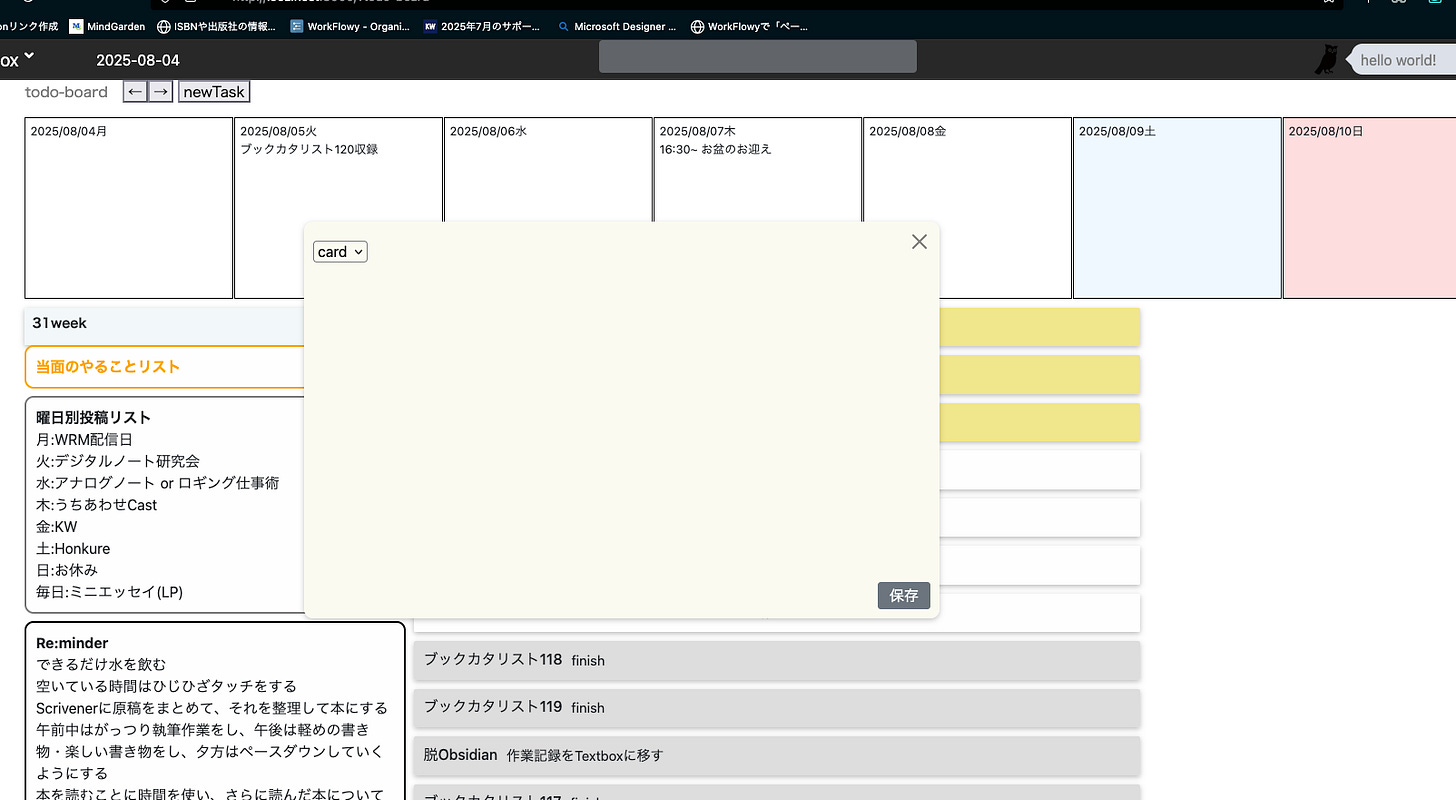Focus the top search input field

pyautogui.click(x=757, y=56)
